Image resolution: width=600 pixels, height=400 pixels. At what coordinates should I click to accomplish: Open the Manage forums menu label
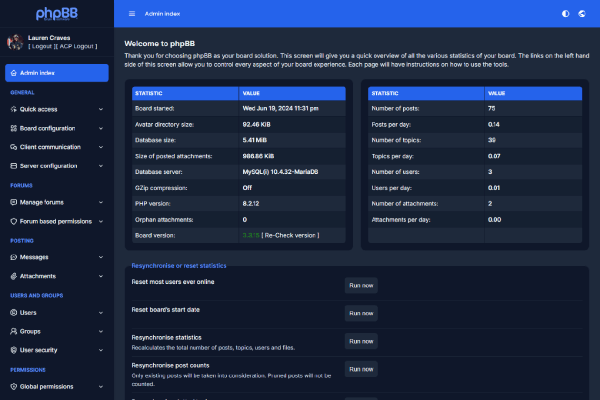click(42, 202)
